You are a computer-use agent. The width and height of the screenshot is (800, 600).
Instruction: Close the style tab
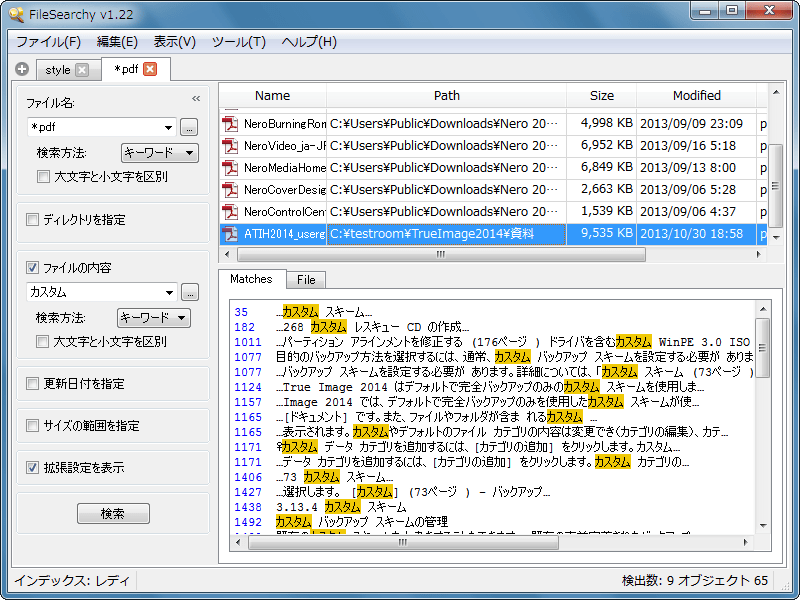(82, 70)
